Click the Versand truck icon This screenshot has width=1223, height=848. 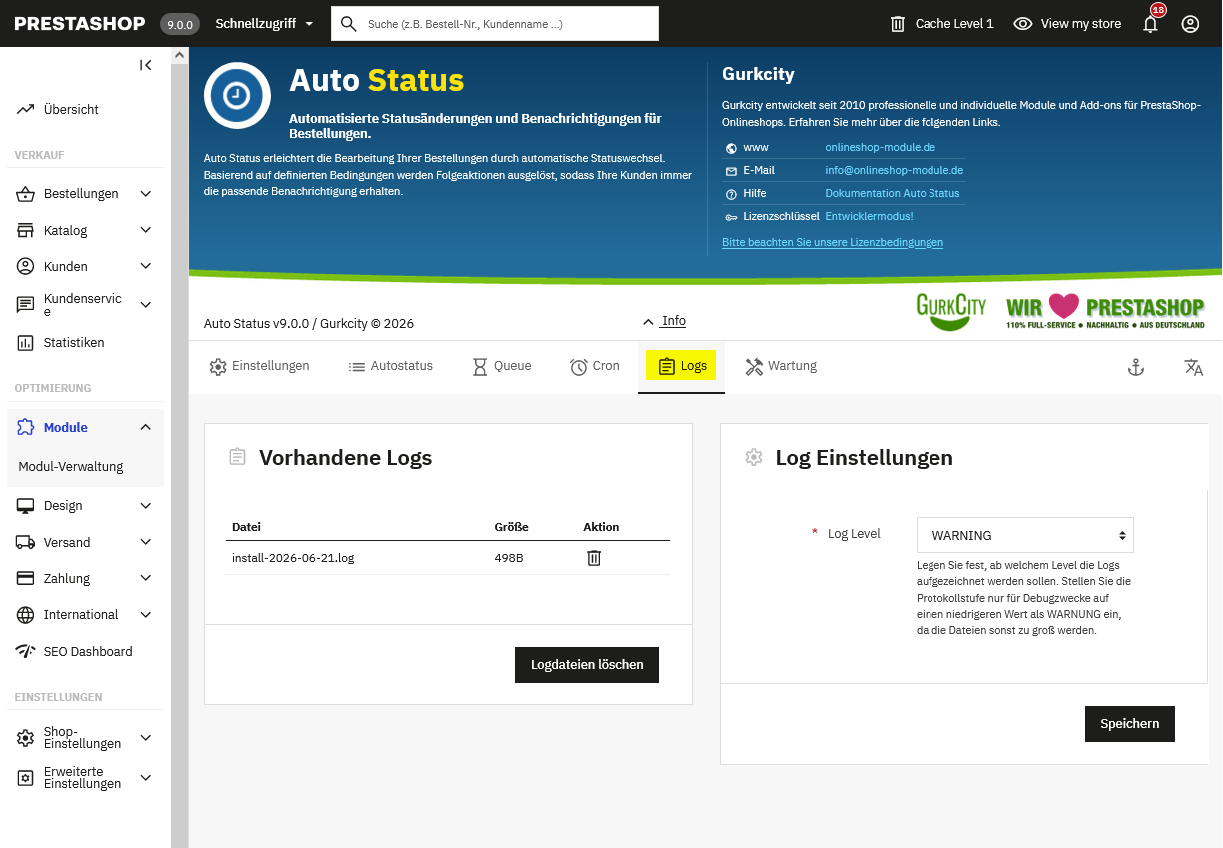(26, 542)
